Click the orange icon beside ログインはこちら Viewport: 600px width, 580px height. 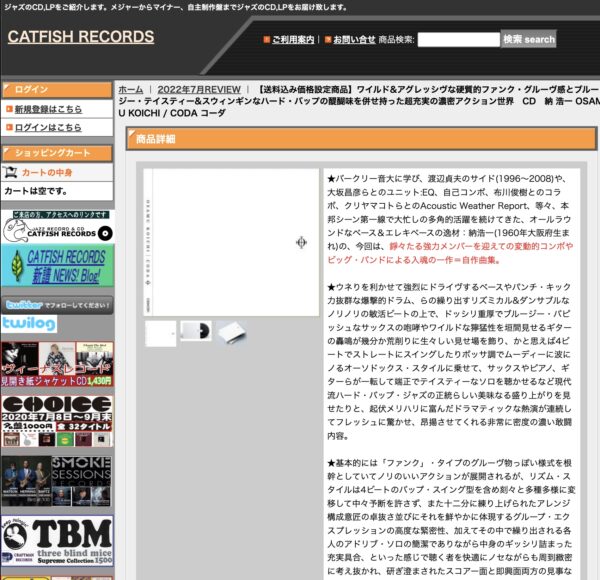coord(9,127)
